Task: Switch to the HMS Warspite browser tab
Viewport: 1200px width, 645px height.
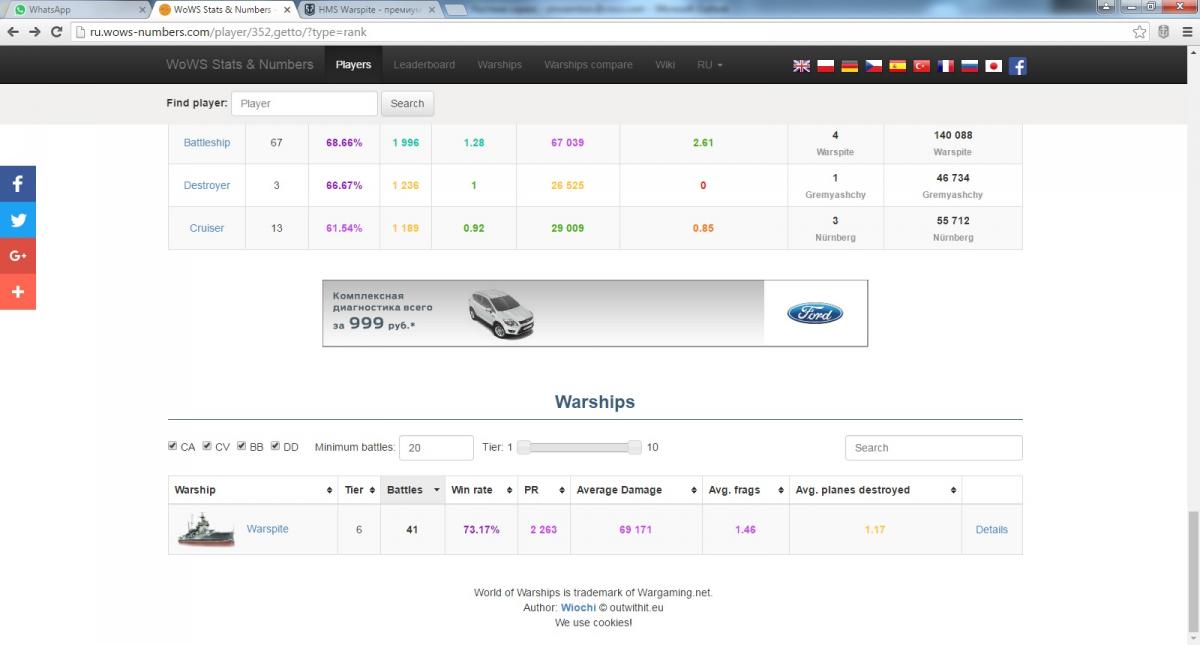Action: [368, 9]
